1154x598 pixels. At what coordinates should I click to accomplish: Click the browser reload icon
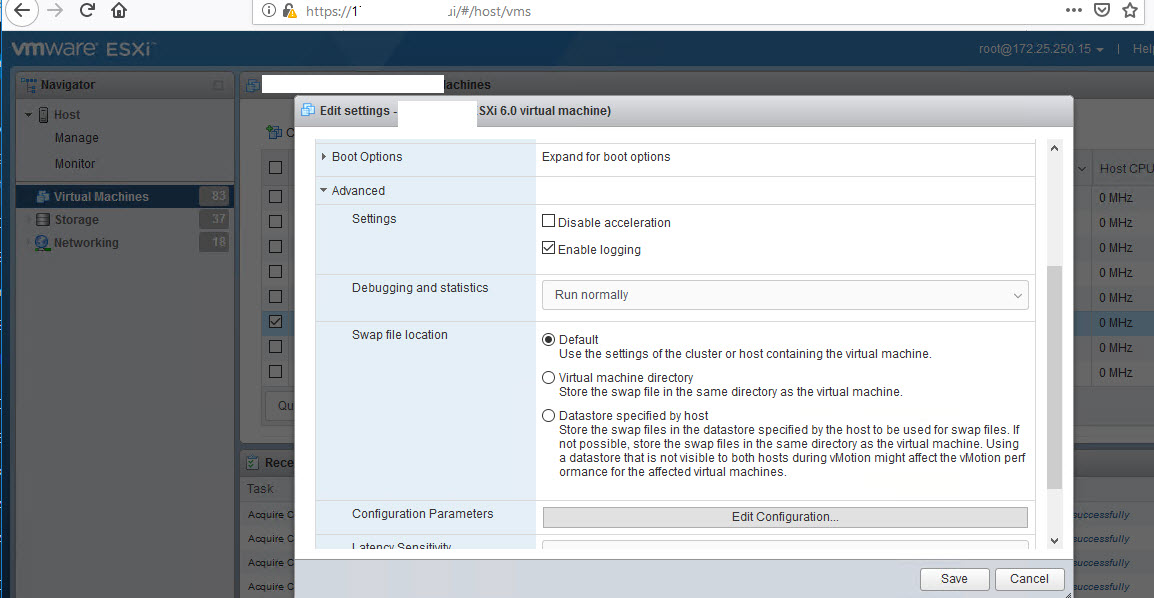pos(87,11)
